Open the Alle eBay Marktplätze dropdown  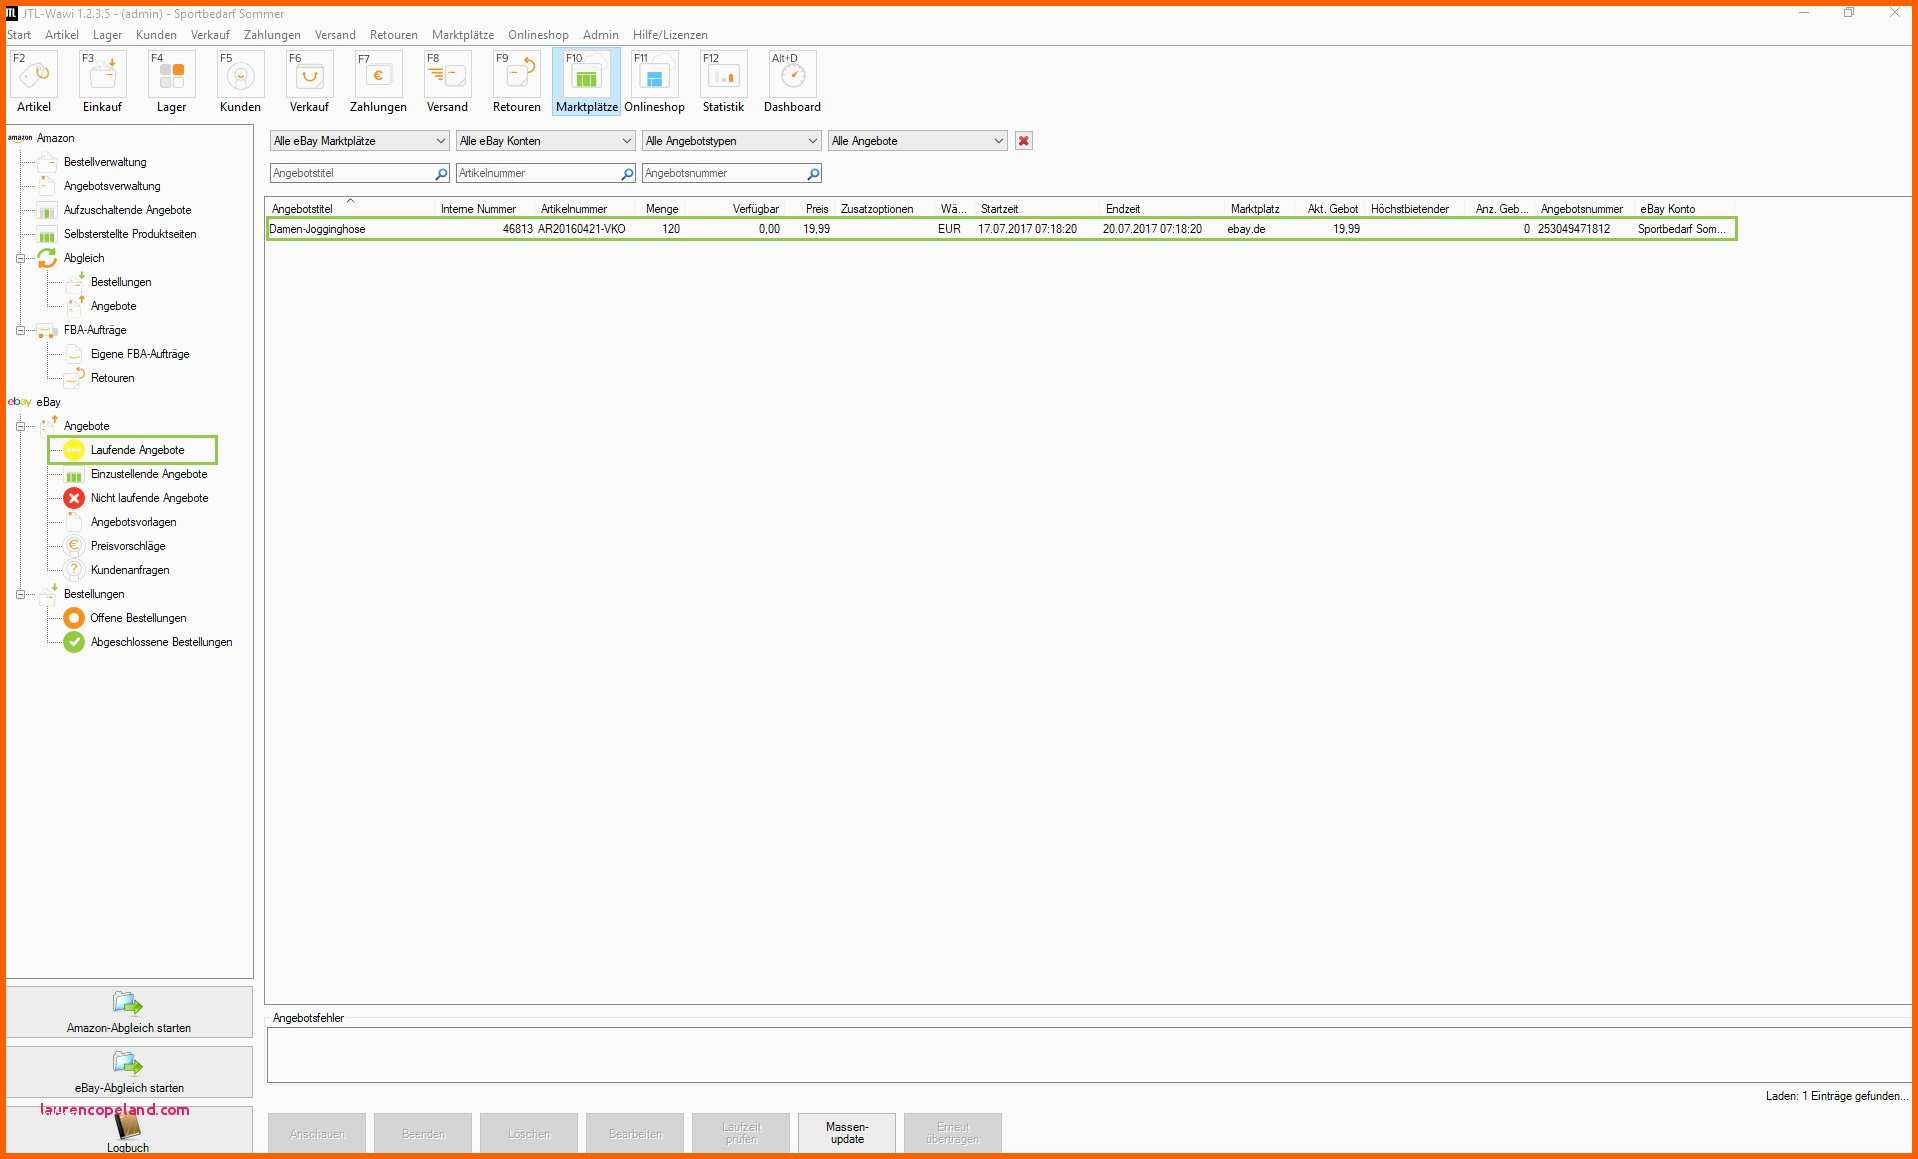[359, 141]
